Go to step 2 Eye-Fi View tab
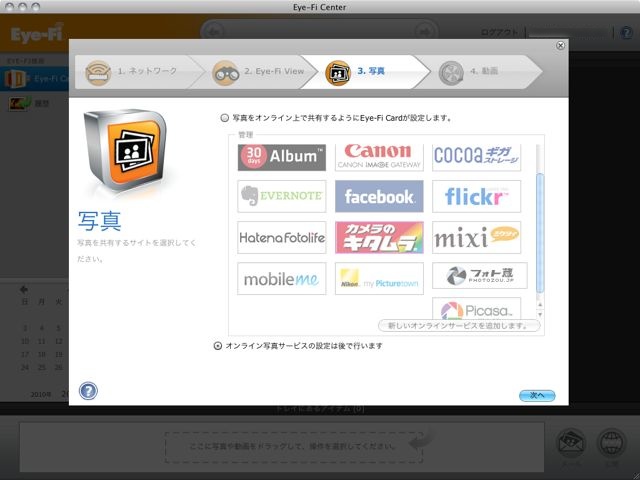This screenshot has width=640, height=480. coord(261,72)
